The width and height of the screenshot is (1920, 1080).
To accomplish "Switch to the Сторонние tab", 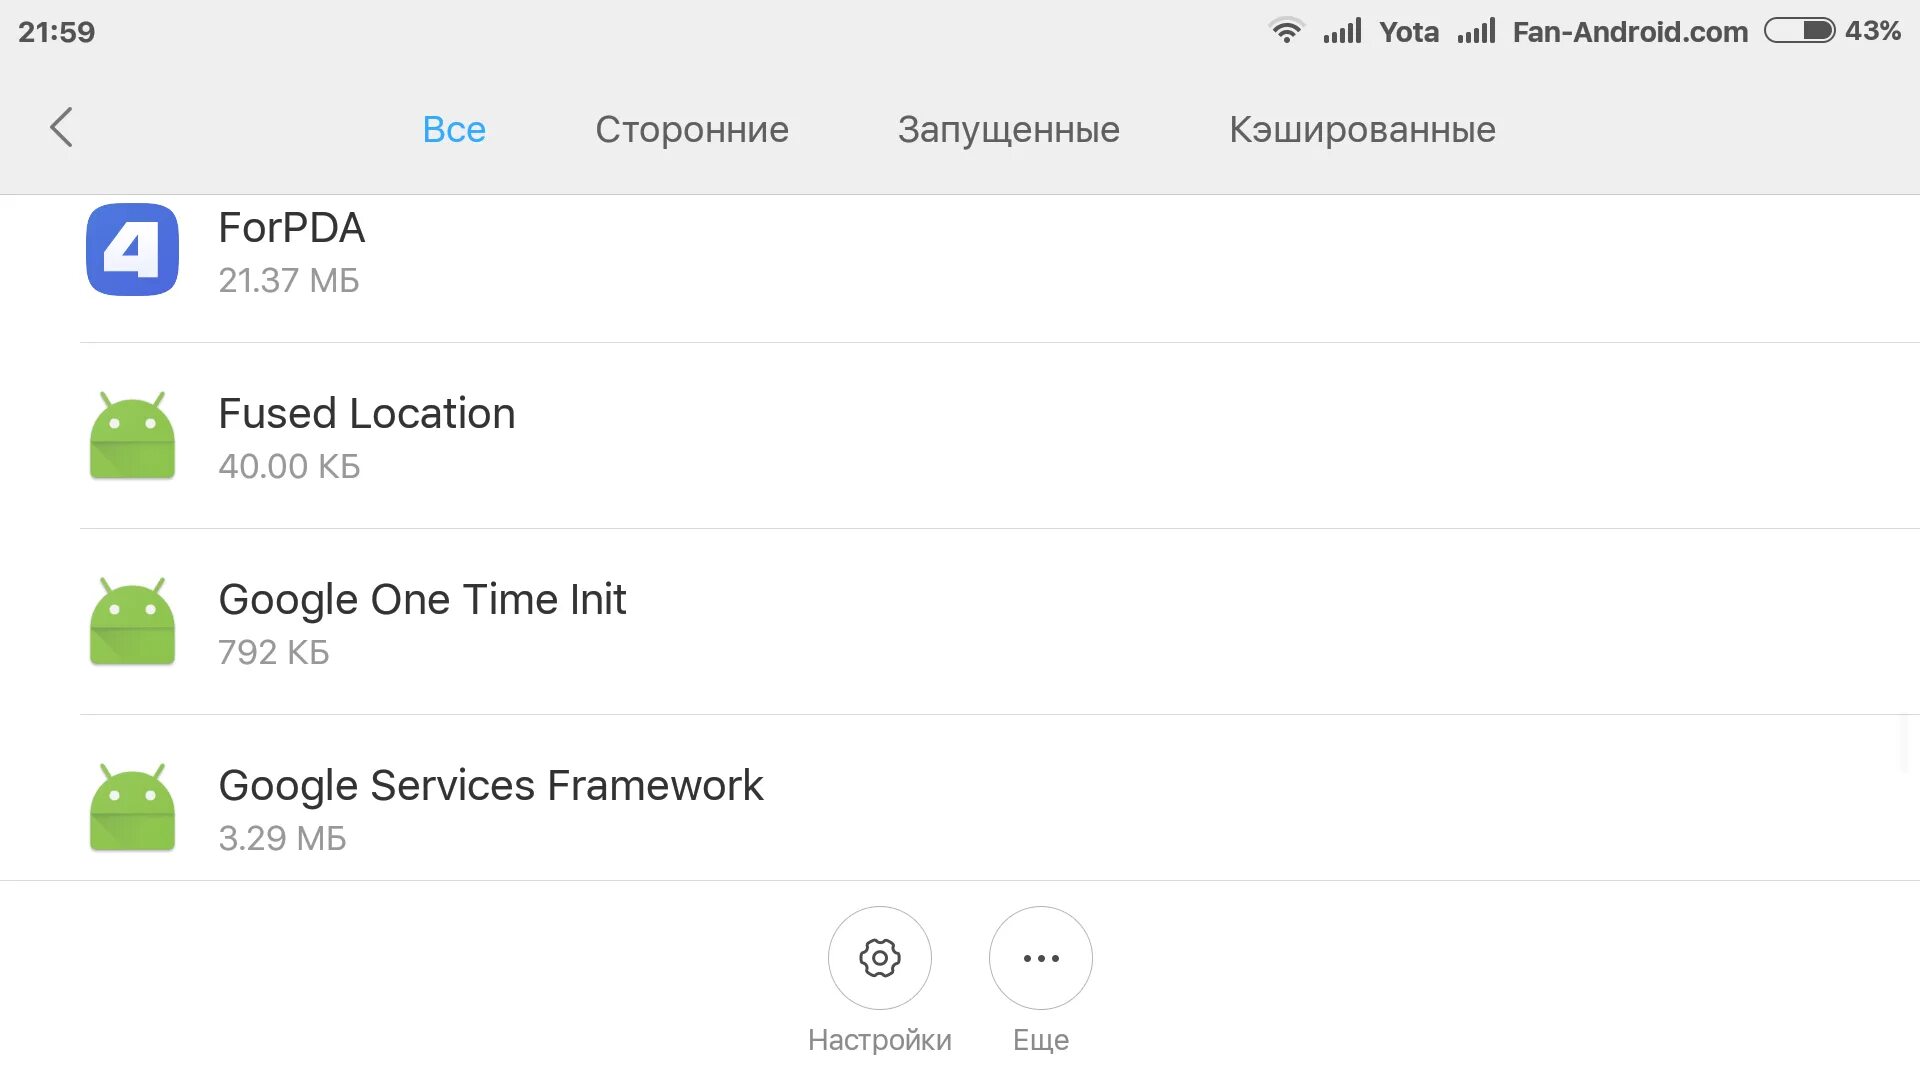I will [x=692, y=129].
